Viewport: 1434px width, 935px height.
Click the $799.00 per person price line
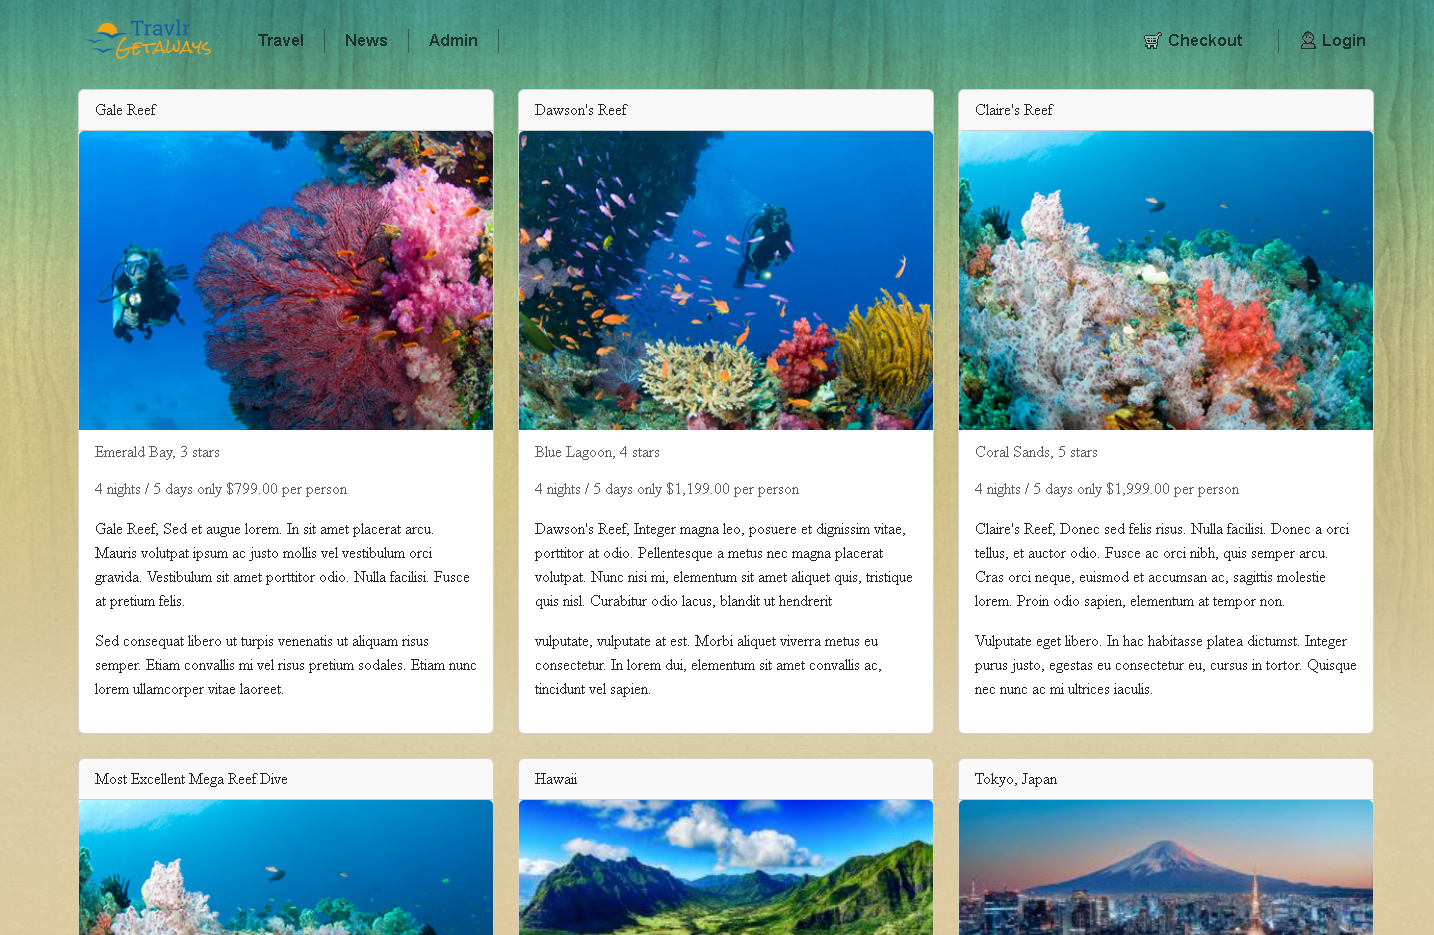pyautogui.click(x=221, y=489)
